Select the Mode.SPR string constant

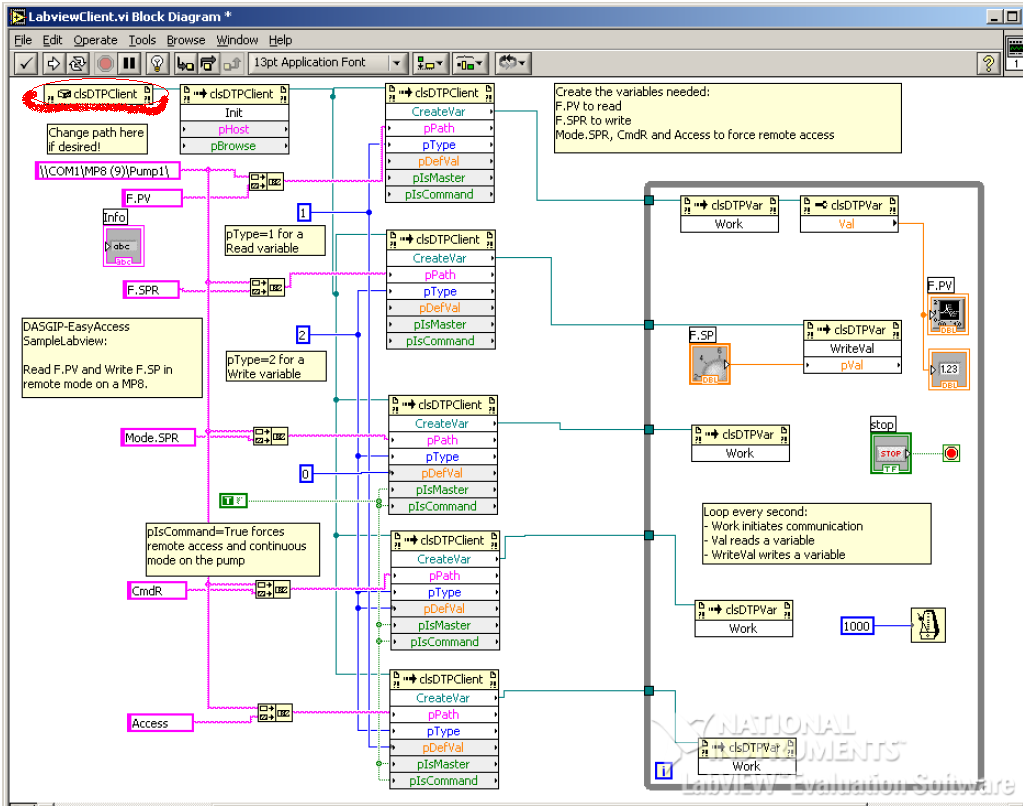coord(158,437)
